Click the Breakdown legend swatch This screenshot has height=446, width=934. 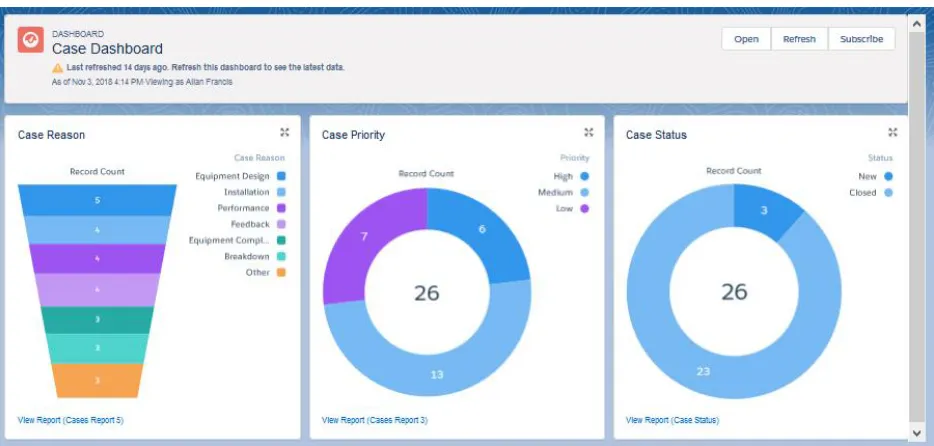282,257
